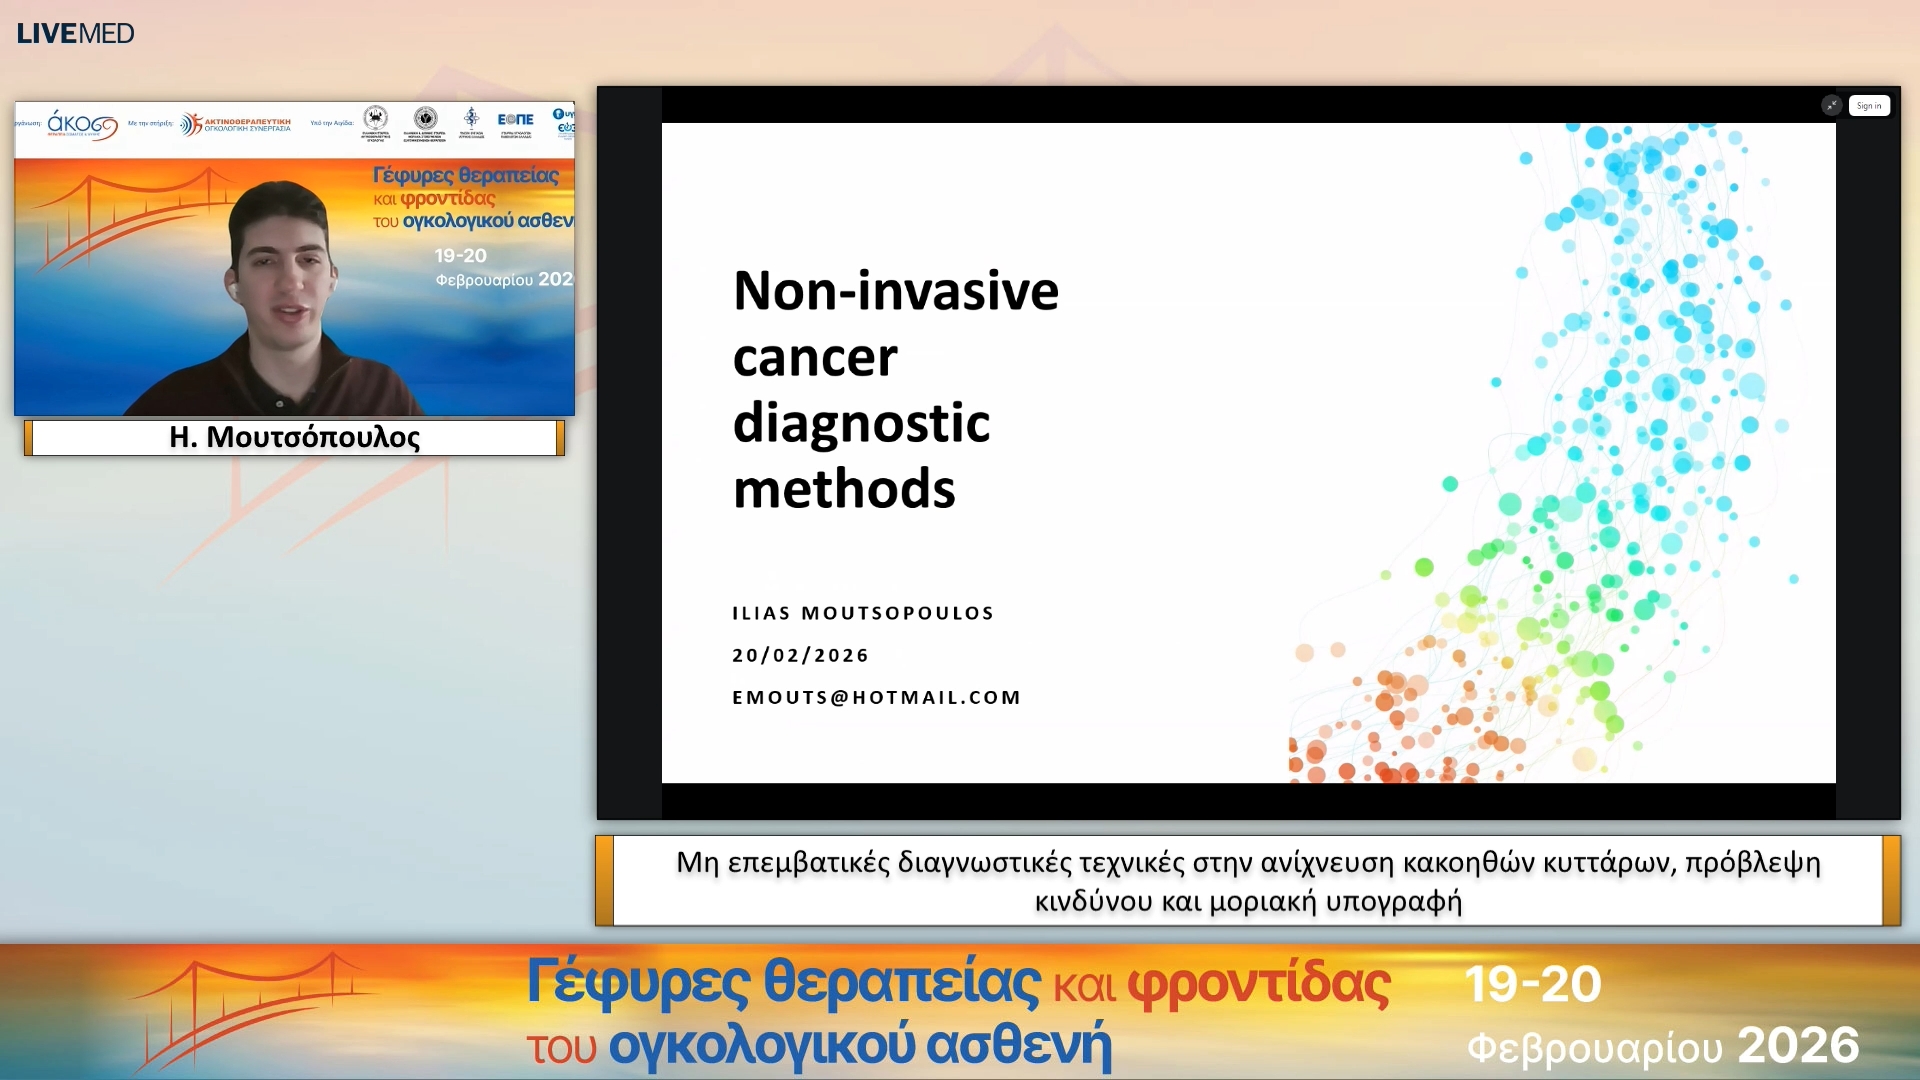Viewport: 1920px width, 1080px height.
Task: Click the author name ILIAS MOUTSOPOULOS
Action: [862, 613]
